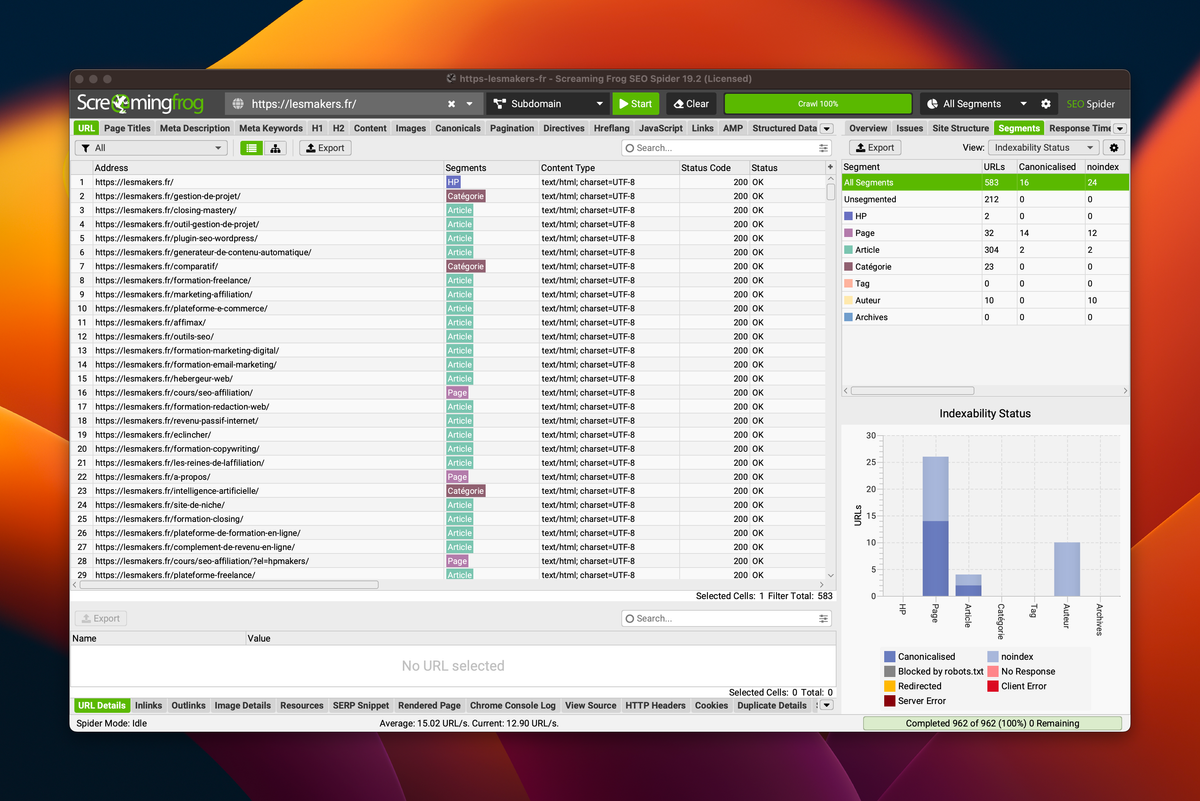Open segments configuration with the top gear icon

pyautogui.click(x=1046, y=104)
